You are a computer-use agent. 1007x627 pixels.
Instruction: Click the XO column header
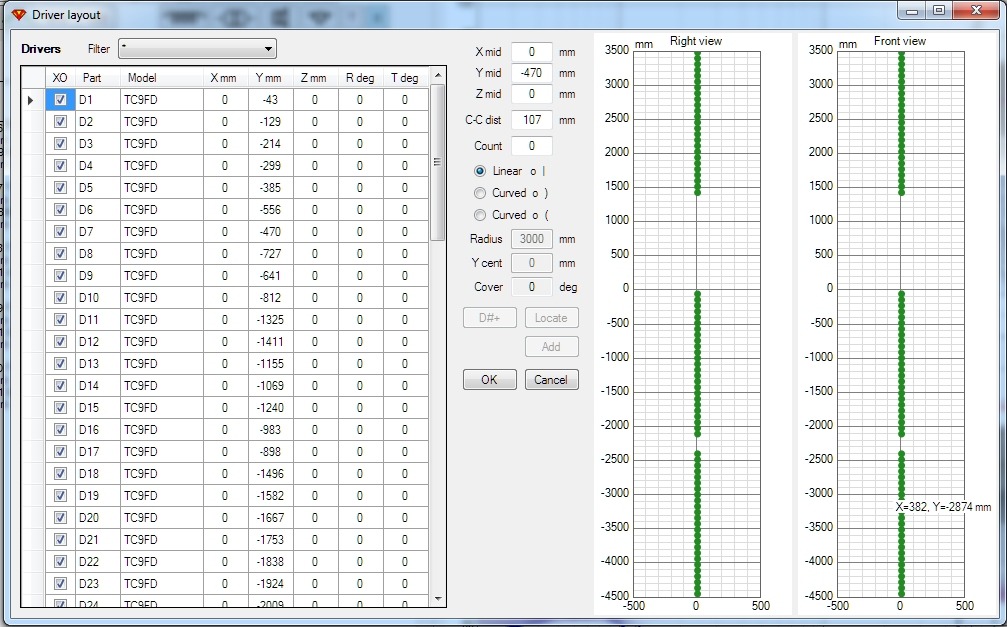[60, 78]
